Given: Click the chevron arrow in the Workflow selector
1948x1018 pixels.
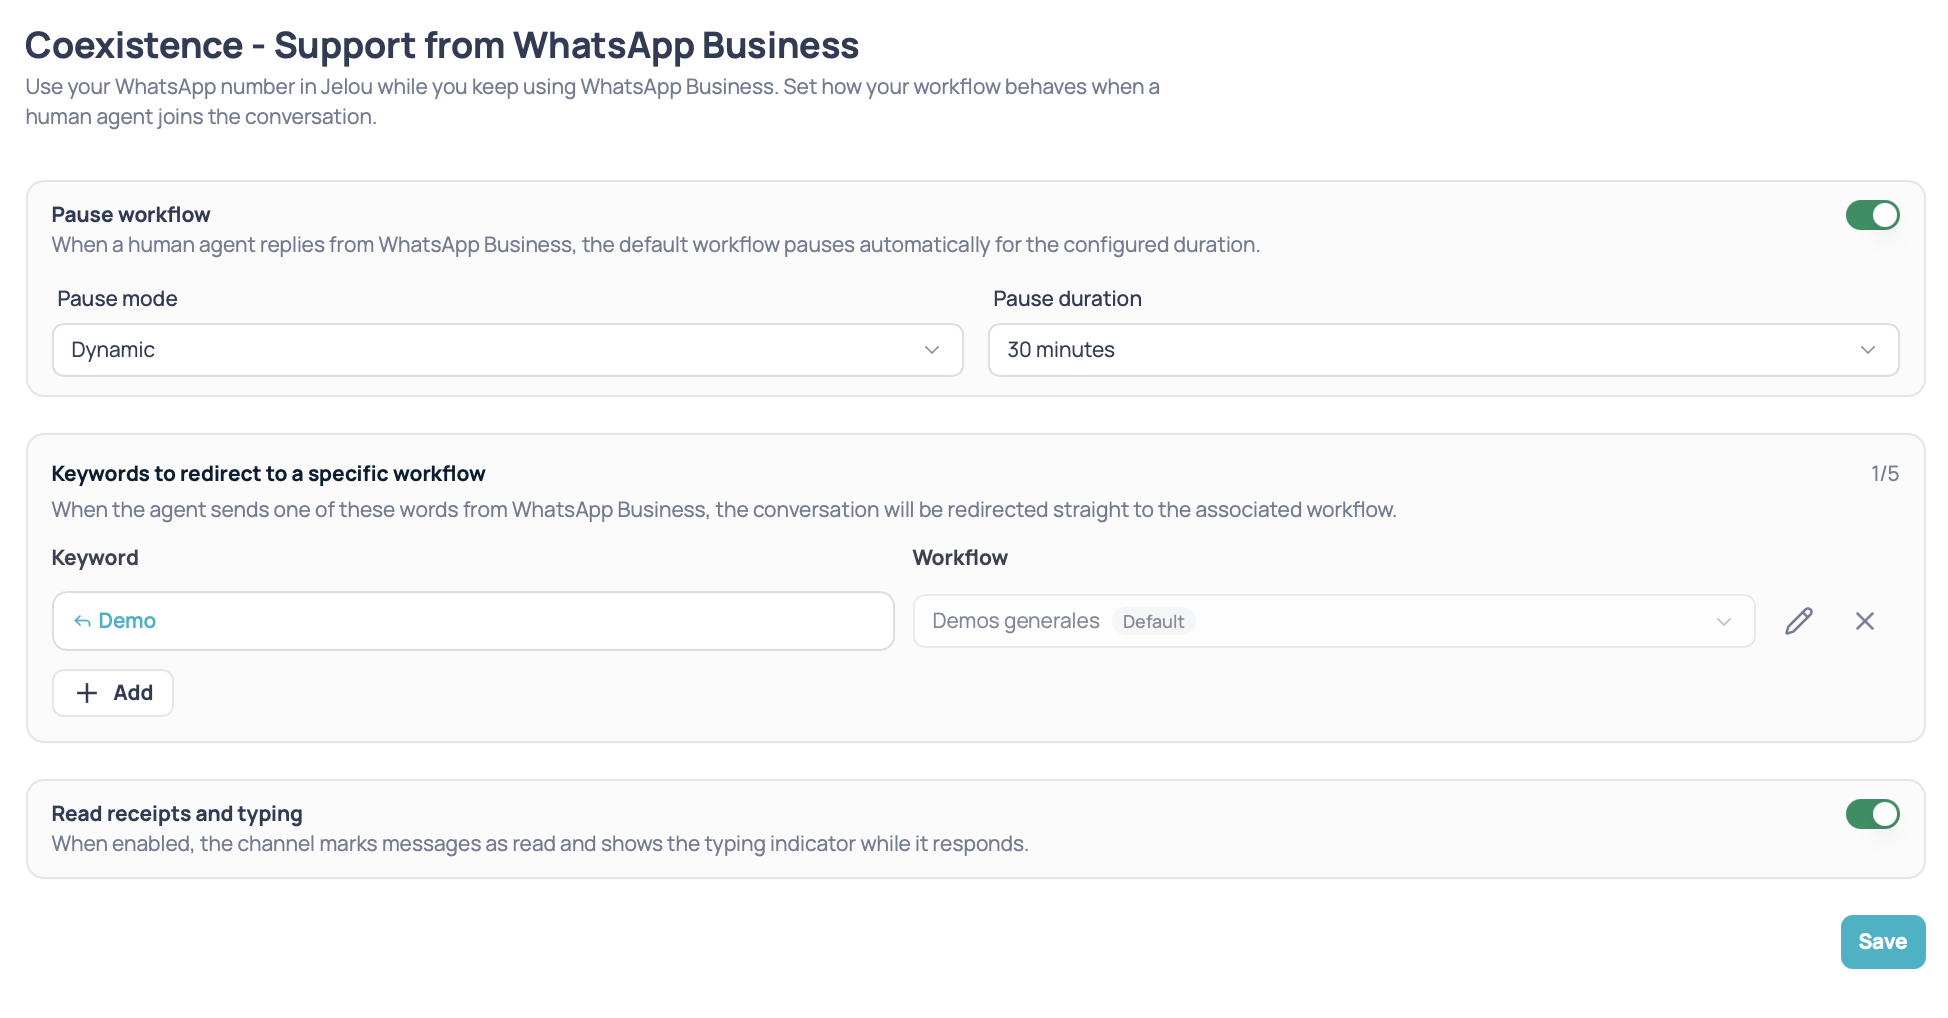Looking at the screenshot, I should click(1723, 622).
